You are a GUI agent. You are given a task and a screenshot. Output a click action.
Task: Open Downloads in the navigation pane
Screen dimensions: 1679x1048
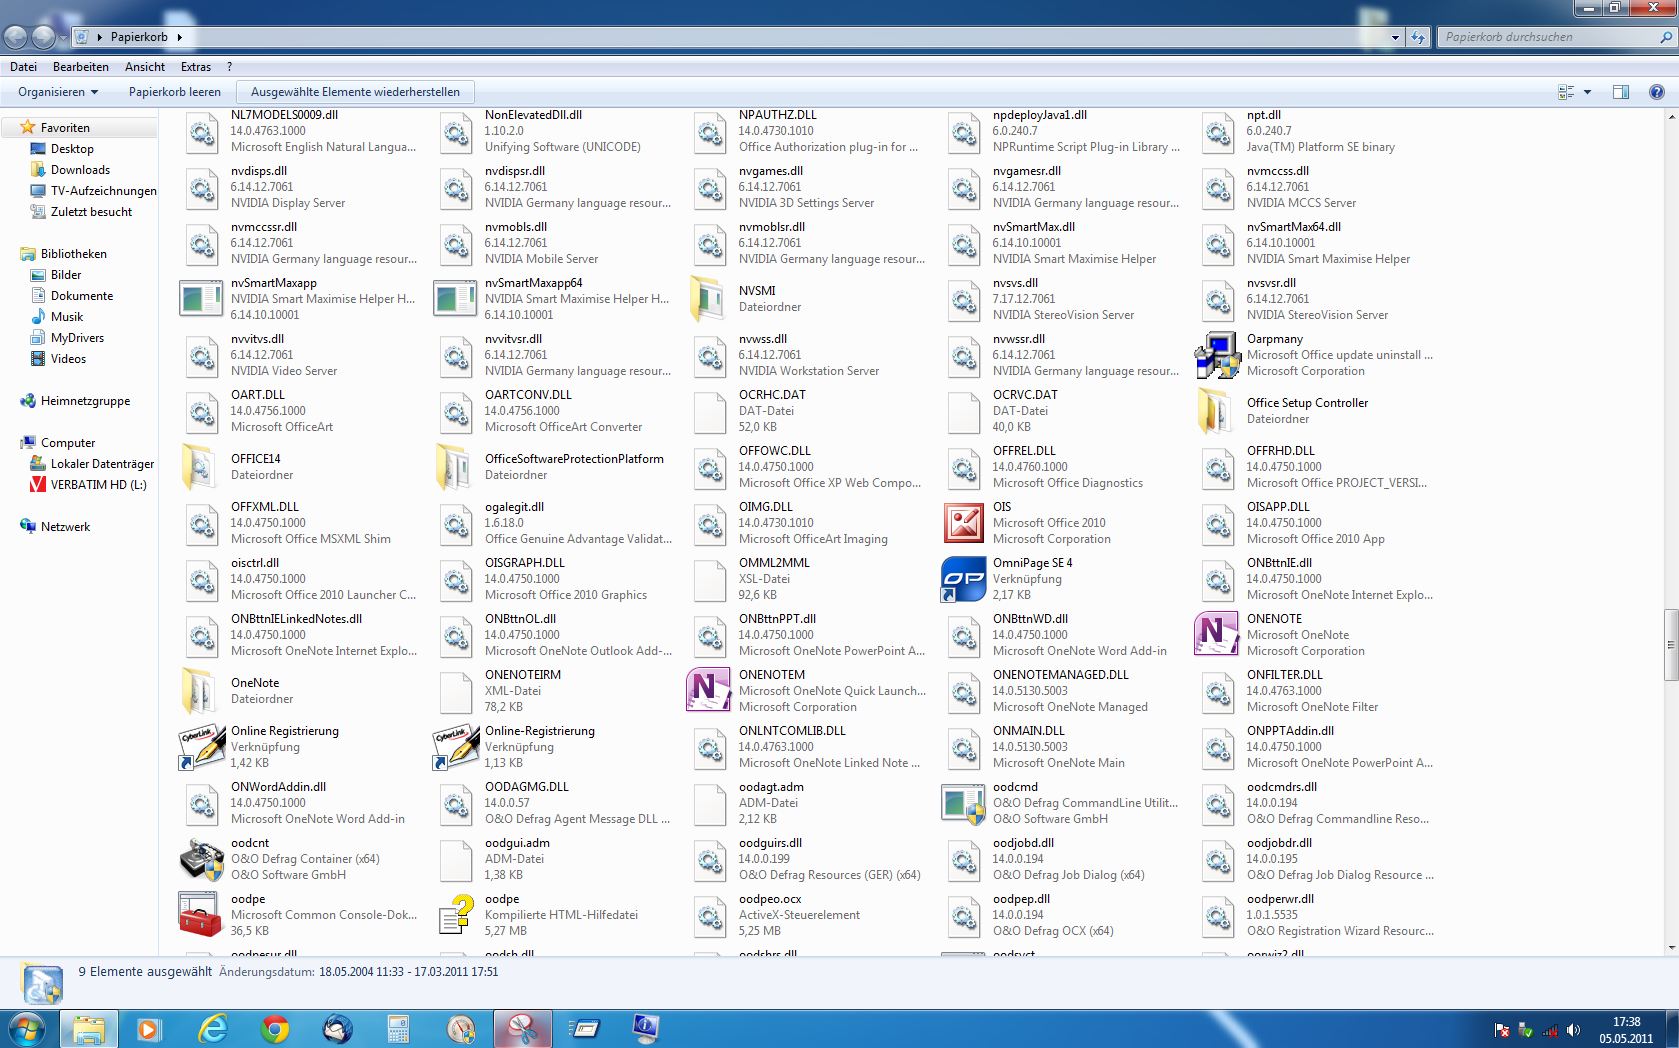[80, 170]
